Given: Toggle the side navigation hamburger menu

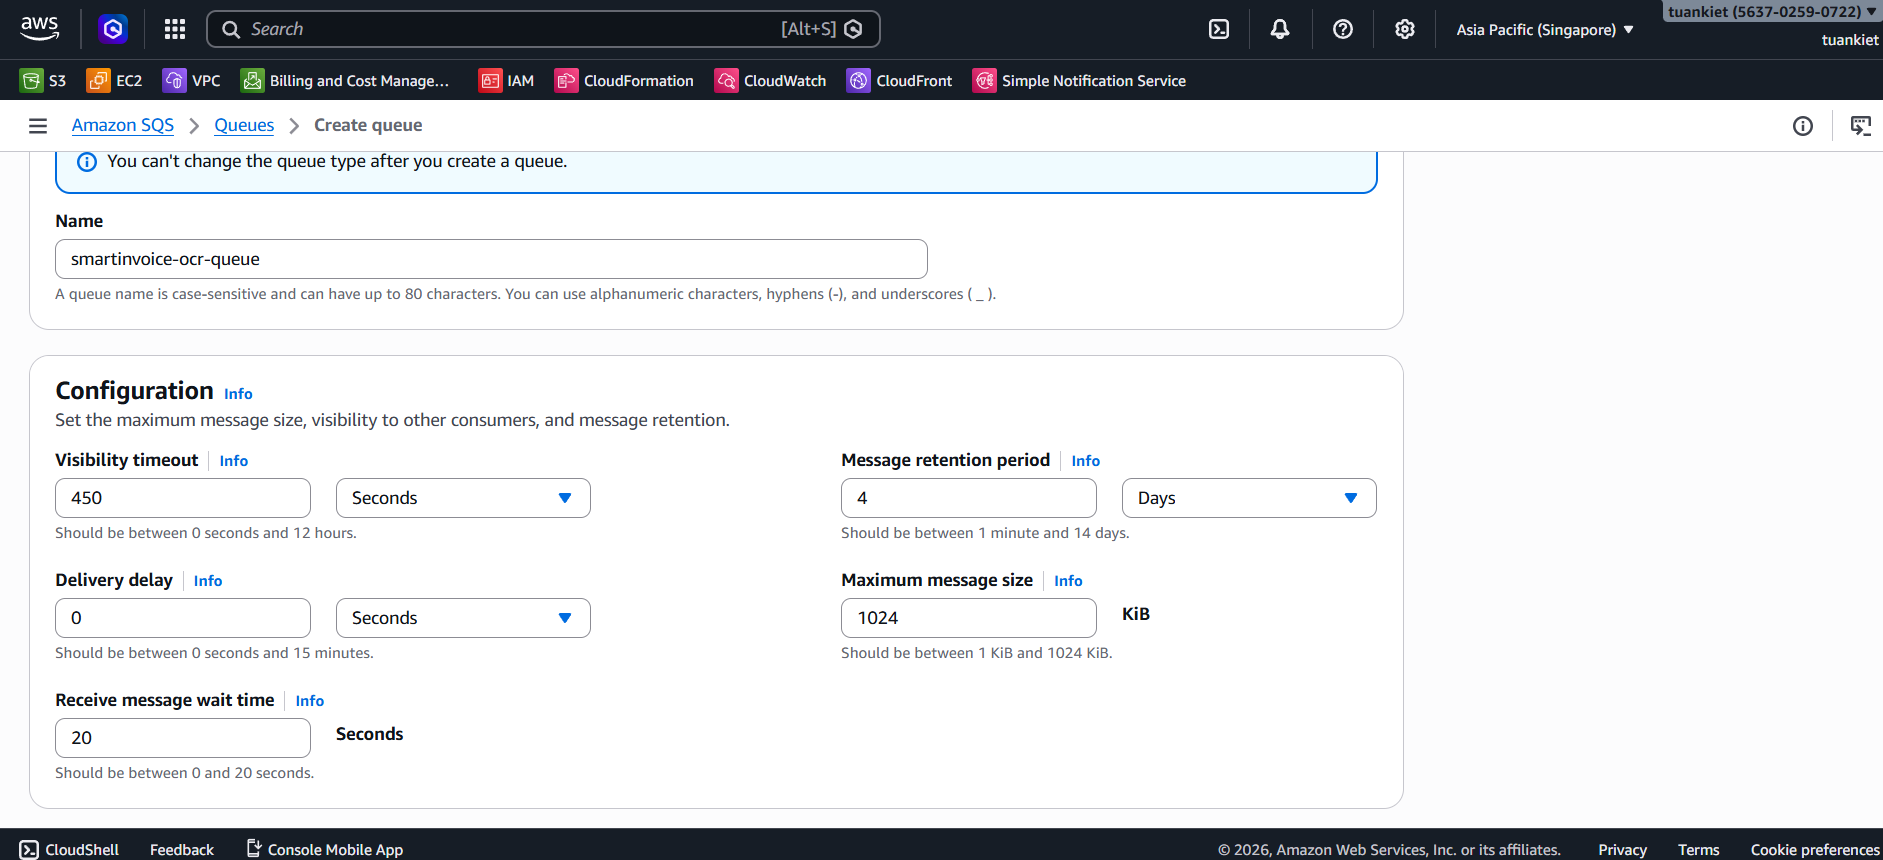Looking at the screenshot, I should (38, 126).
